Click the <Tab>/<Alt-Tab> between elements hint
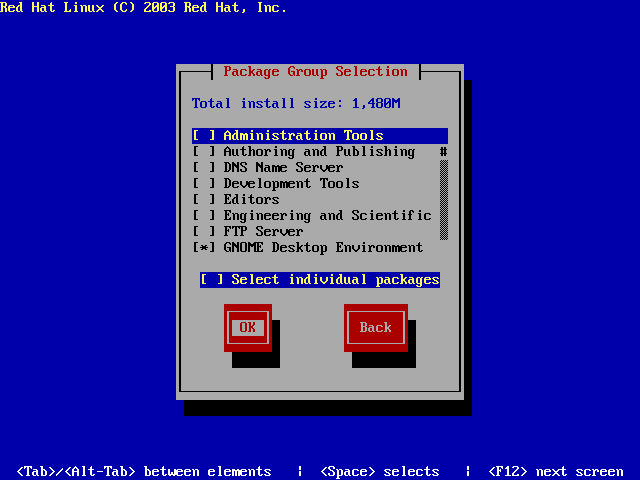 tap(144, 472)
